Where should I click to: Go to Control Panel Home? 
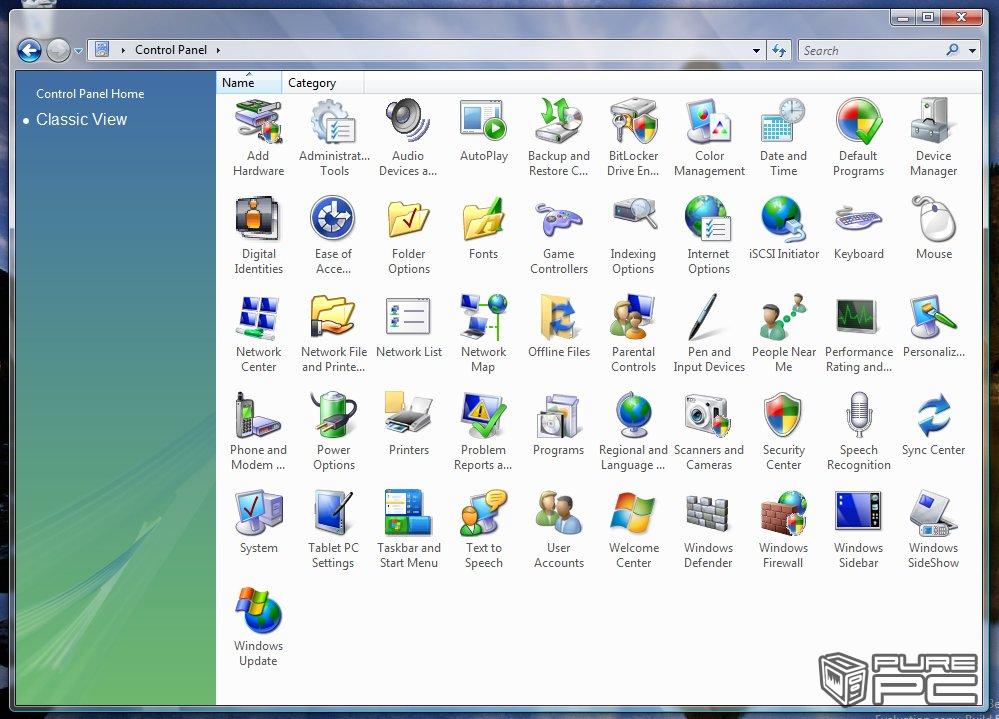click(90, 94)
